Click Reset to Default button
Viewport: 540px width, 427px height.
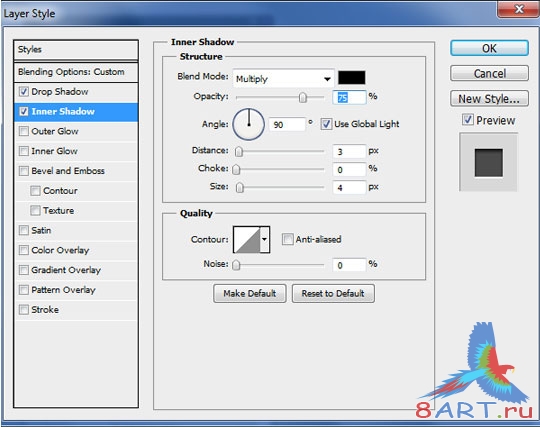click(x=333, y=293)
